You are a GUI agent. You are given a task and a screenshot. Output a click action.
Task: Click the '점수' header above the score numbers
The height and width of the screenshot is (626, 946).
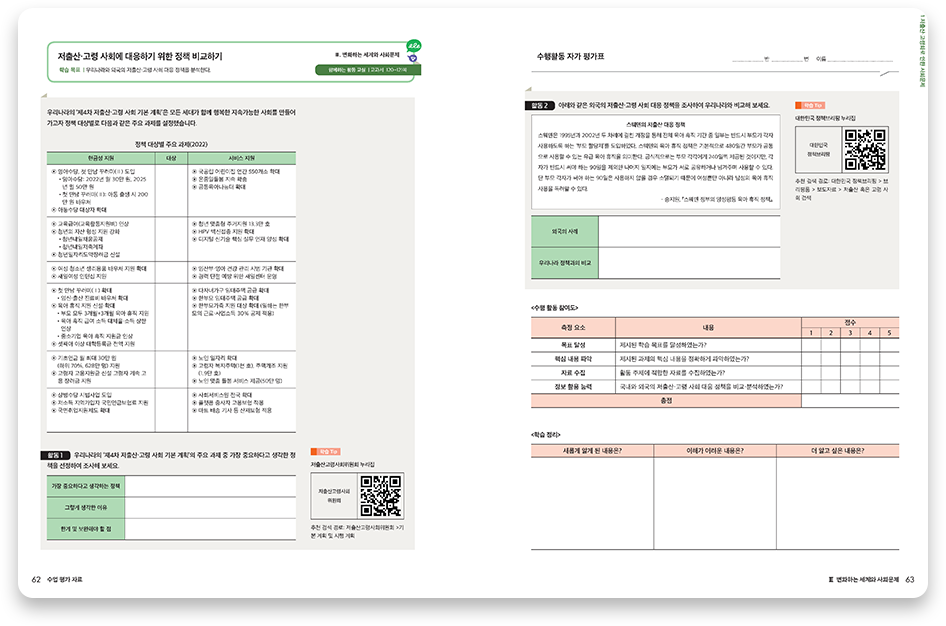(850, 323)
